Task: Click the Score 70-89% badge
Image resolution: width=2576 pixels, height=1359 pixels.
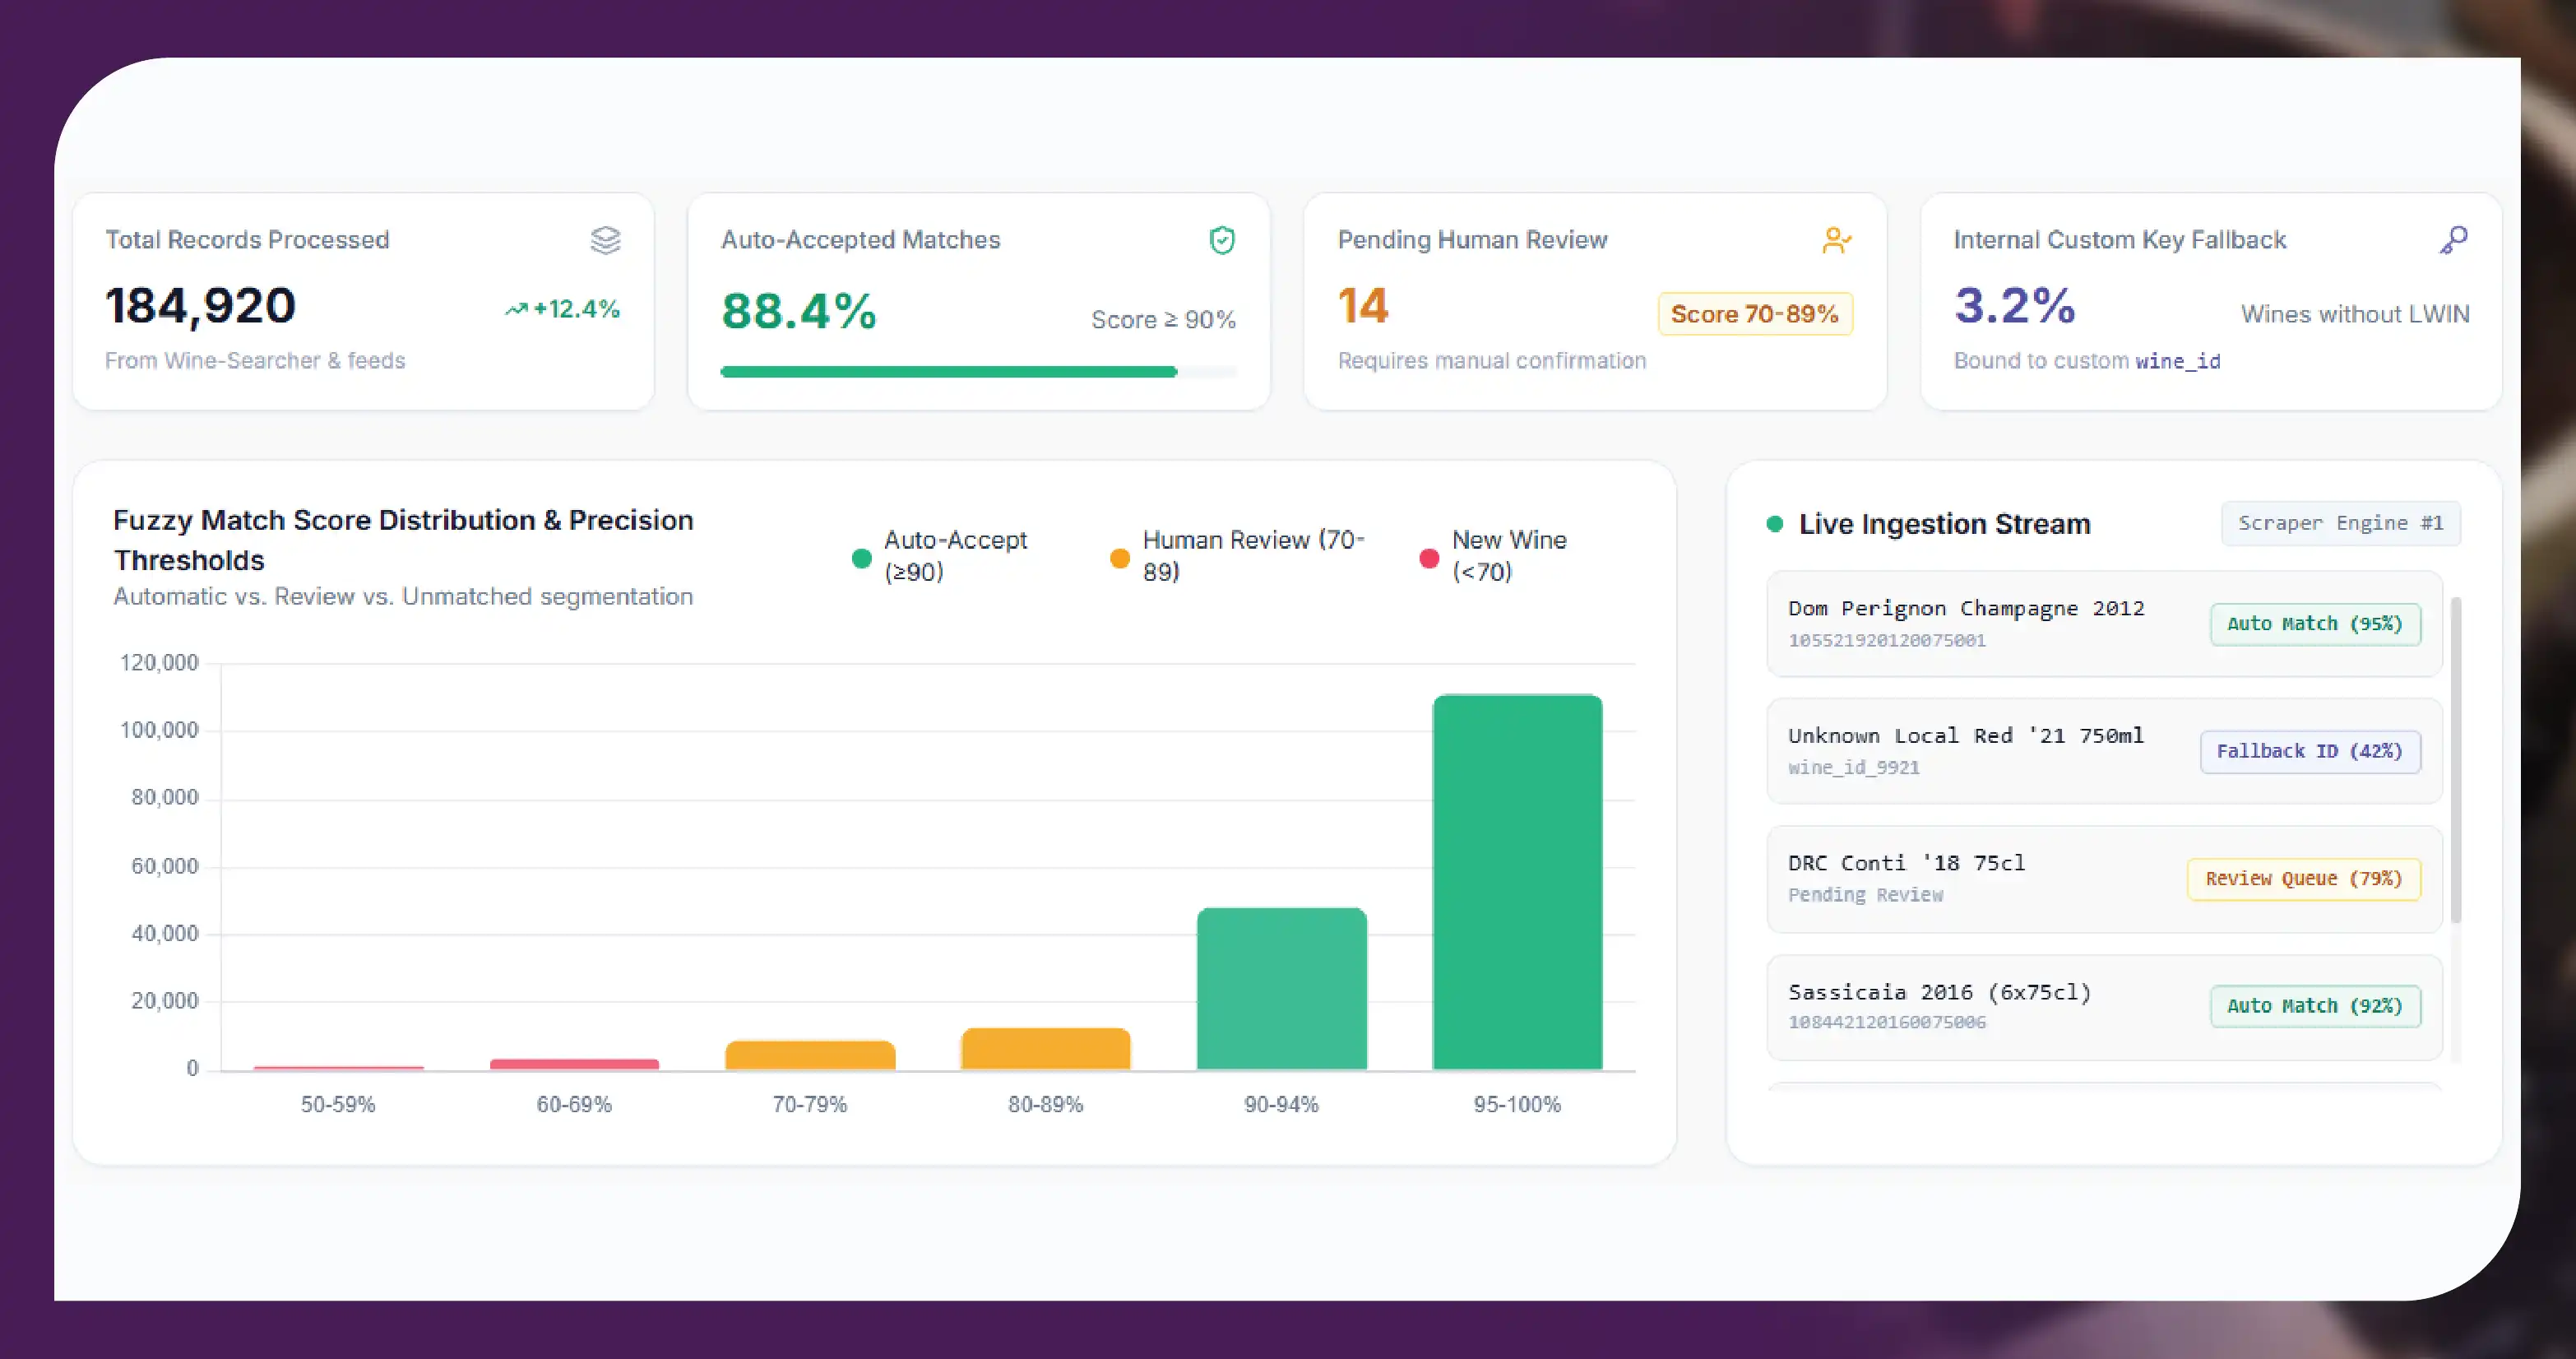Action: click(x=1755, y=314)
